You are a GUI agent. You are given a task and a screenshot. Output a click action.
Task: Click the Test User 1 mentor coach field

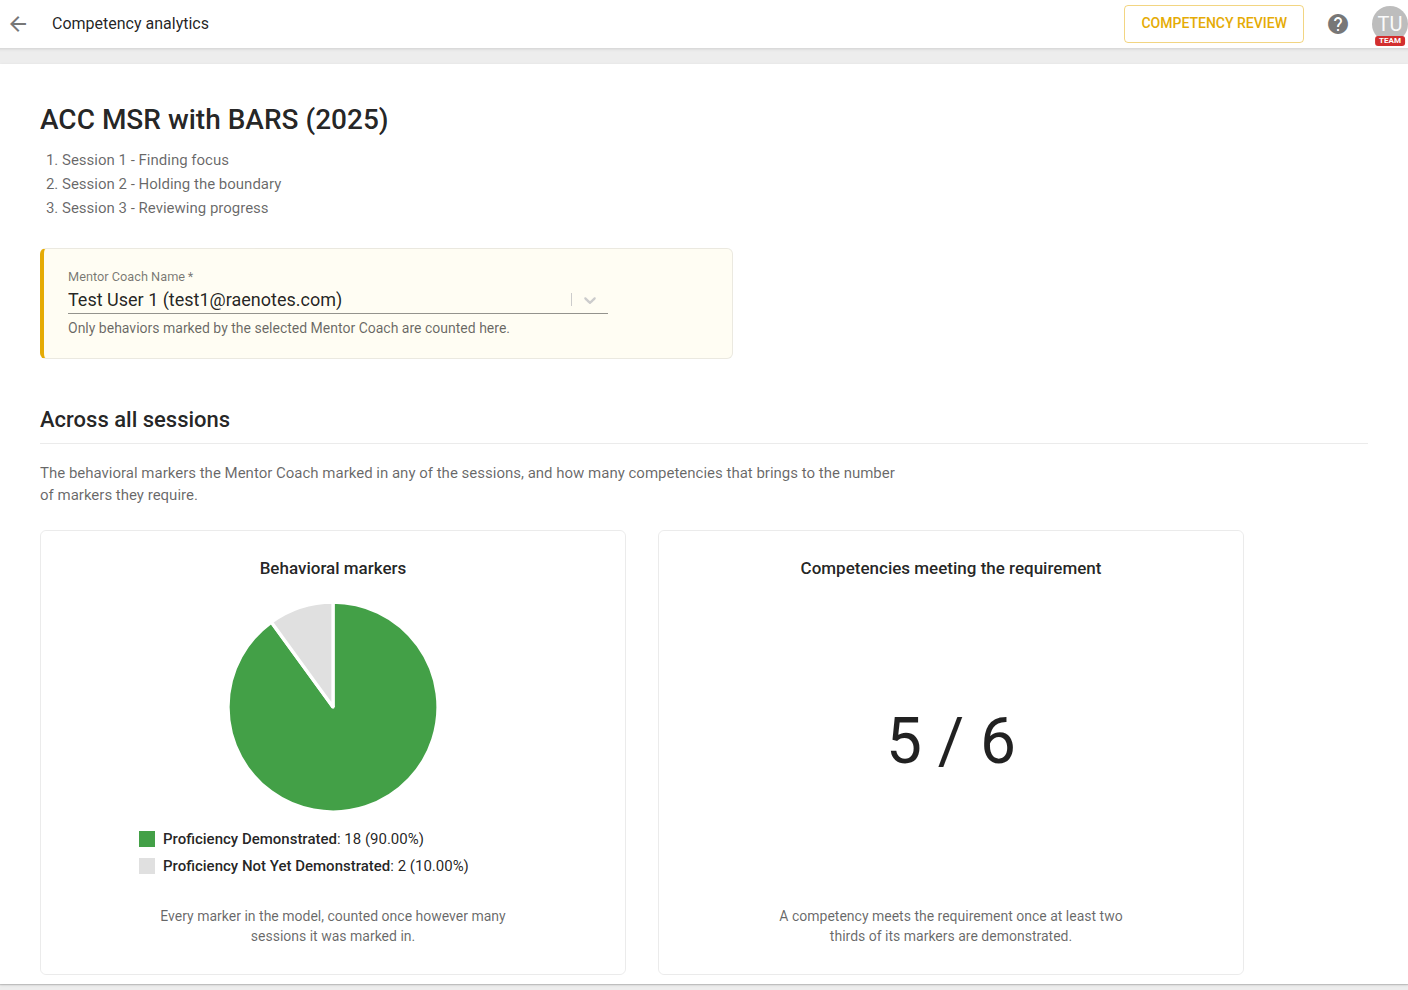tap(338, 300)
